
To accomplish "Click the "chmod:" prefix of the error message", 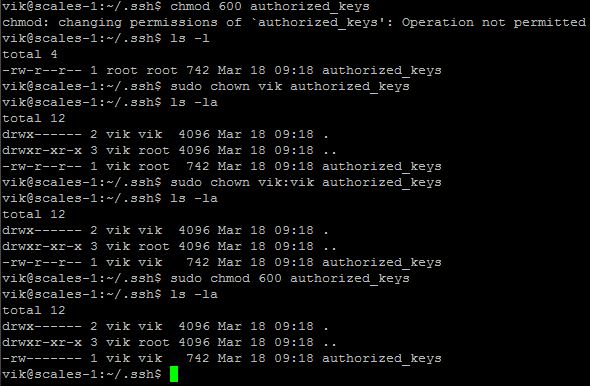I will point(26,22).
